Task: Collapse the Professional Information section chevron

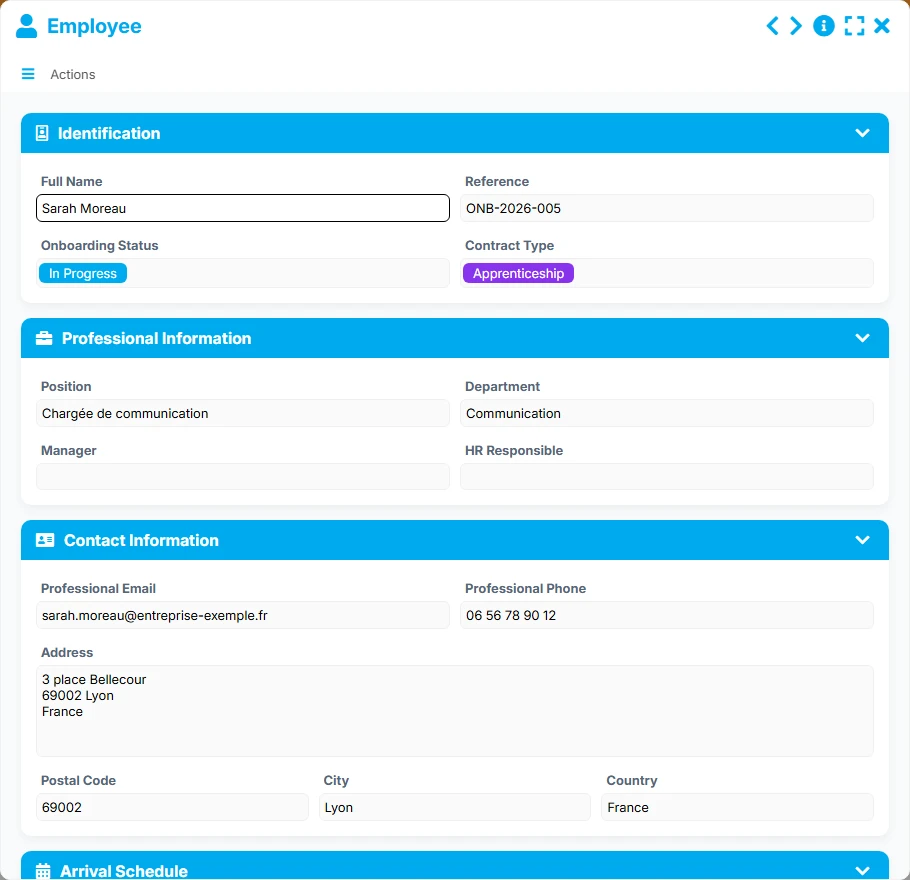Action: coord(862,338)
